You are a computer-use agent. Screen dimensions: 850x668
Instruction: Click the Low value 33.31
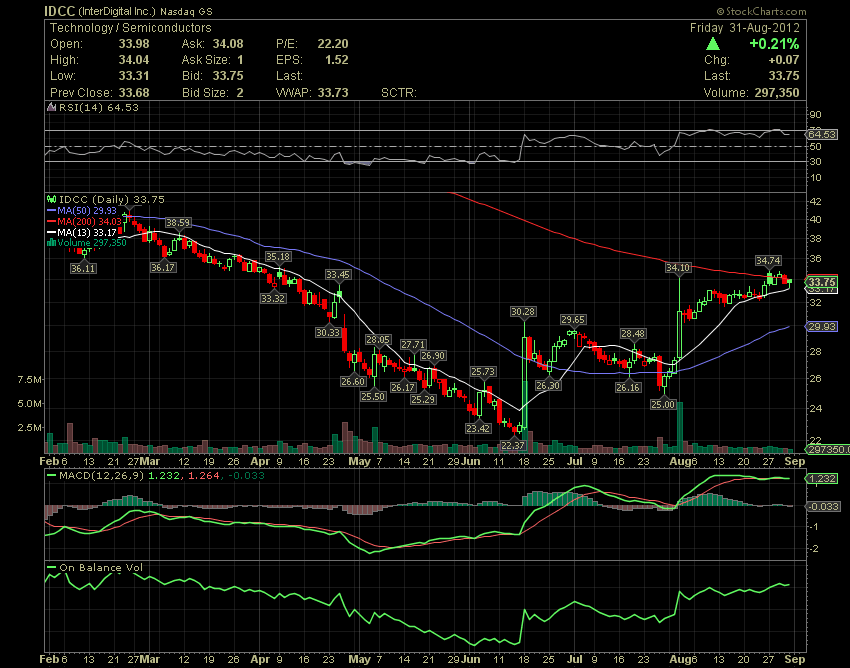coord(134,76)
